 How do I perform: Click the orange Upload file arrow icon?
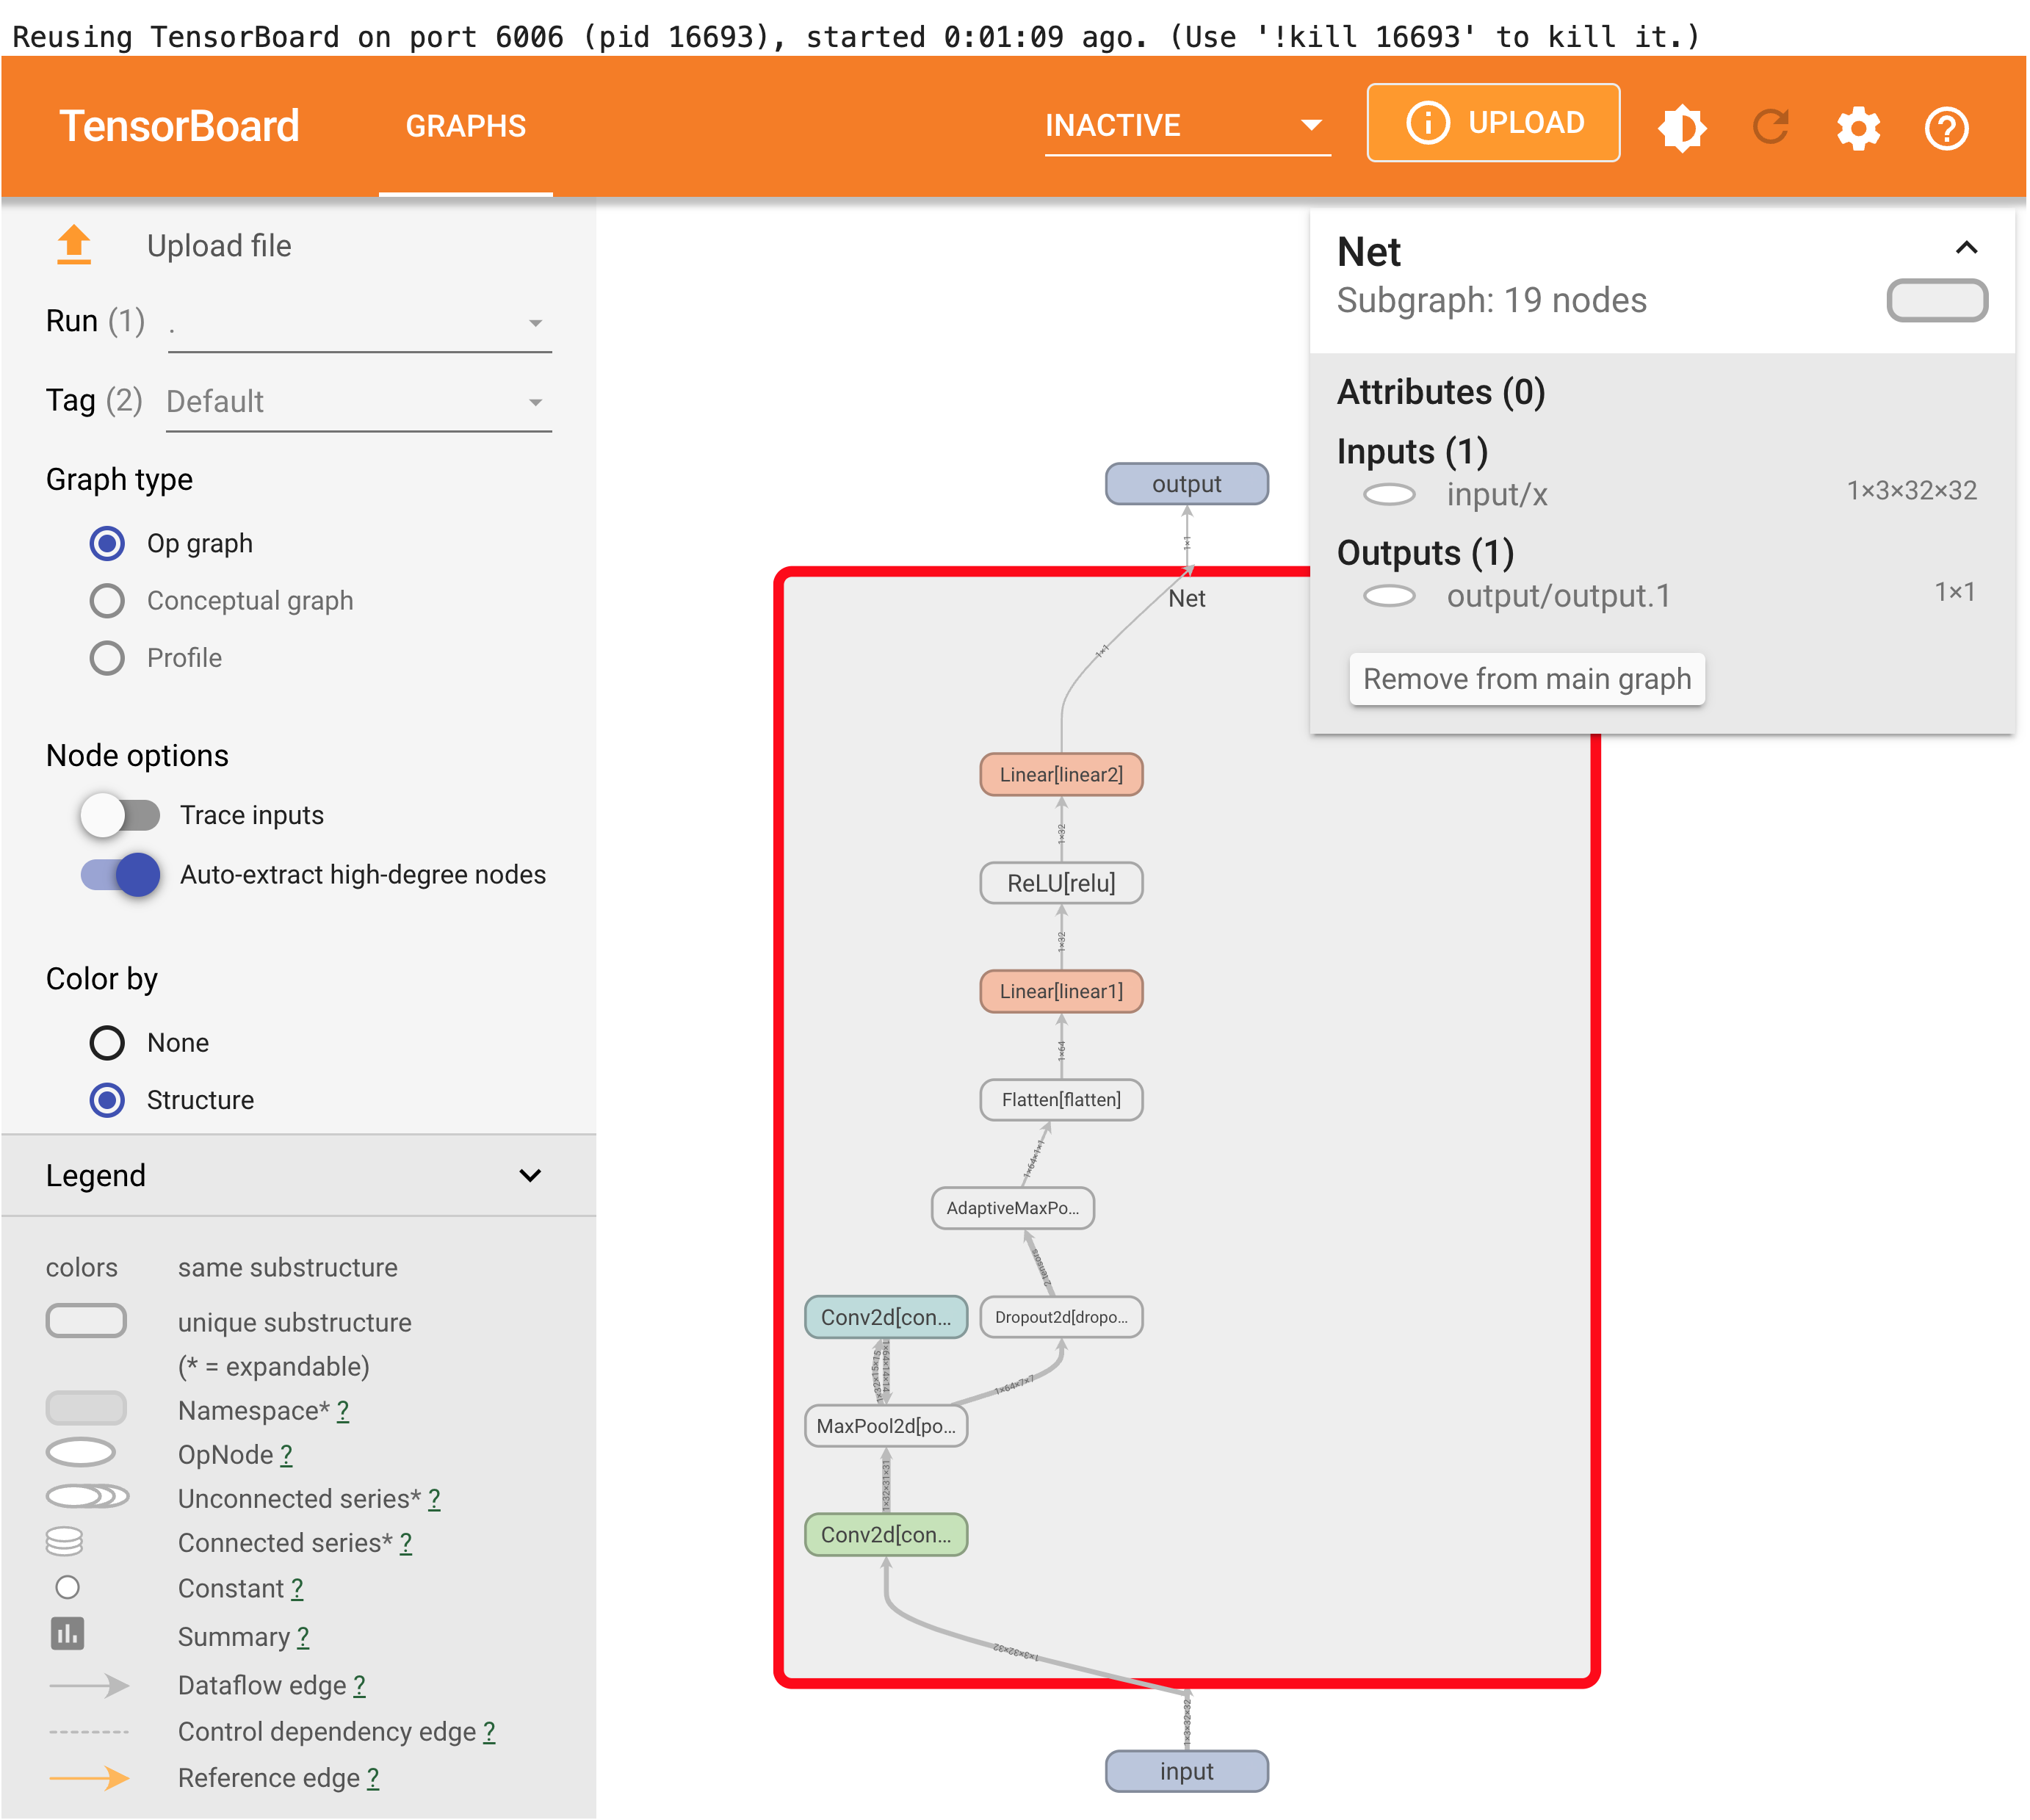click(74, 245)
